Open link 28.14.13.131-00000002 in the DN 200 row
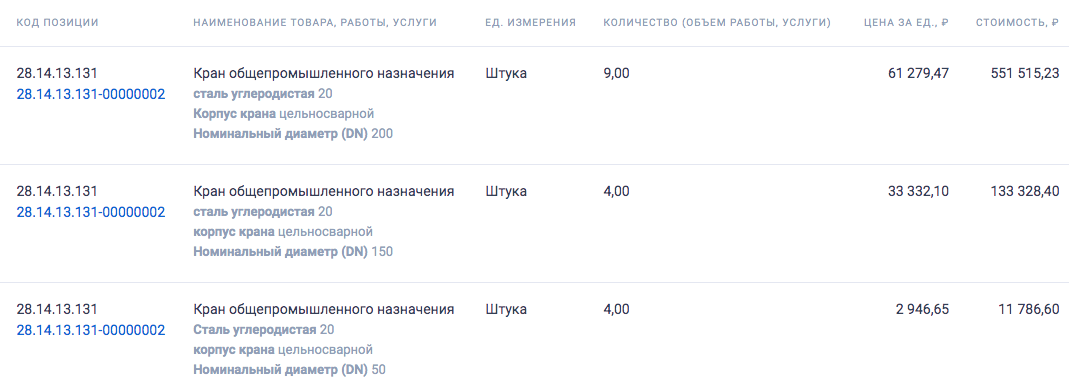 click(x=91, y=94)
